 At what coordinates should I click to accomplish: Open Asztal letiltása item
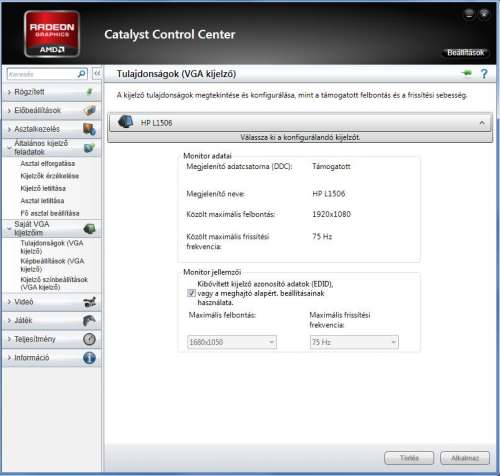[x=42, y=201]
